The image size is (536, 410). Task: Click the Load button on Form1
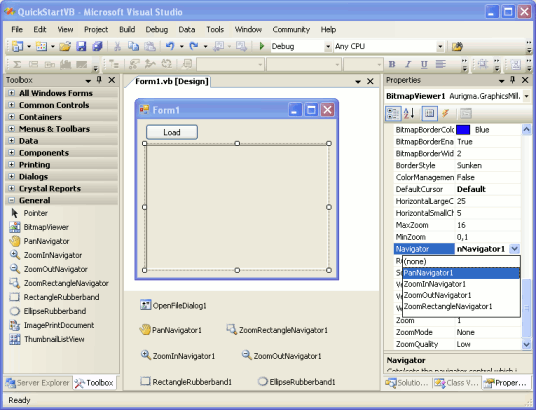172,132
